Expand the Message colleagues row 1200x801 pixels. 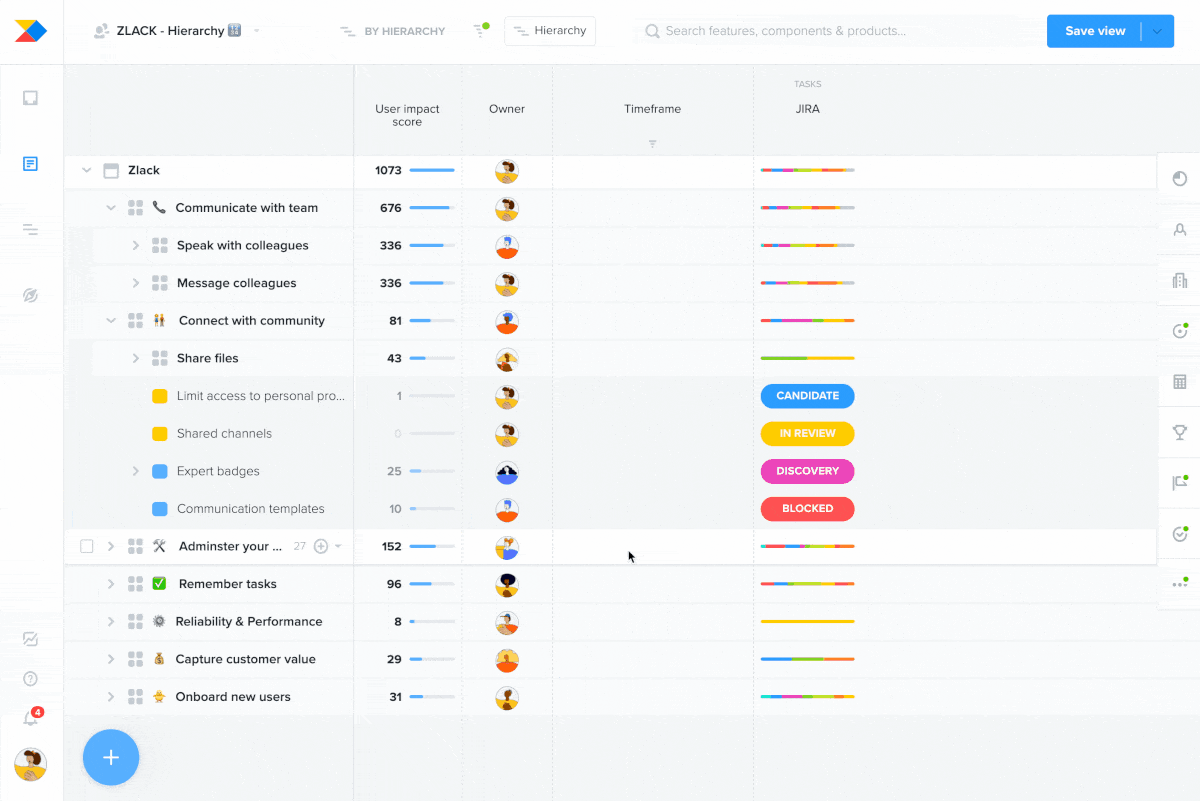[x=135, y=283]
